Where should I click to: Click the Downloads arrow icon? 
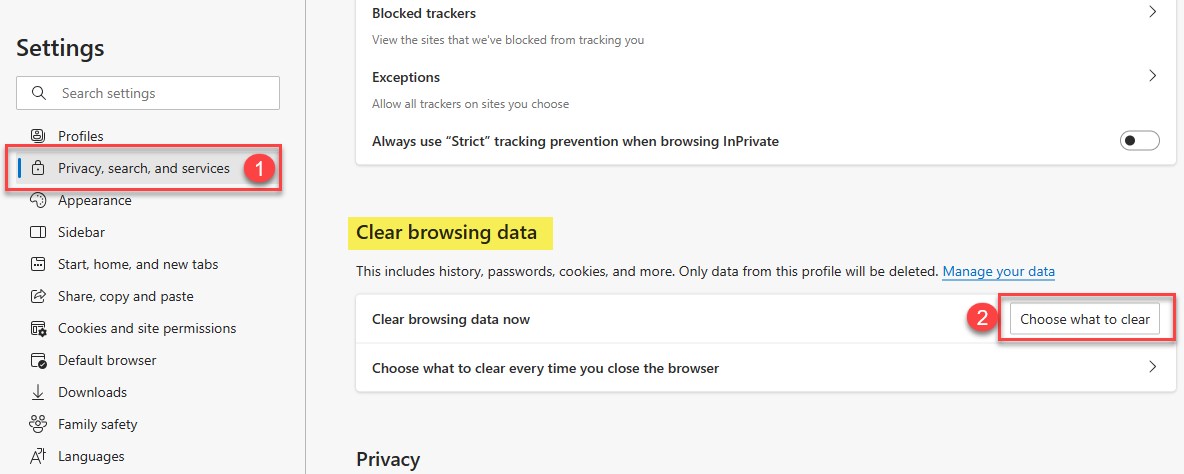point(38,392)
